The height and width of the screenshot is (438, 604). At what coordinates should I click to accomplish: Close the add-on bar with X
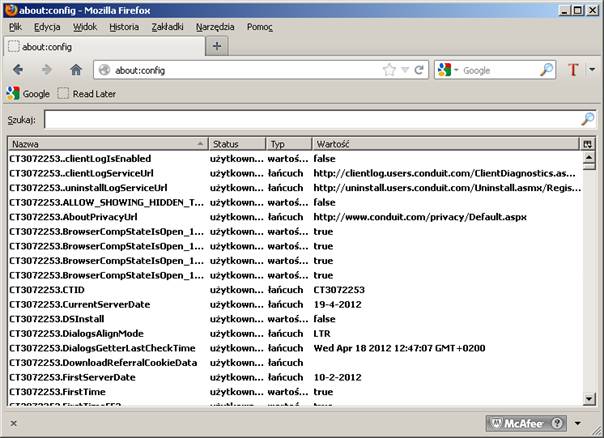(13, 423)
